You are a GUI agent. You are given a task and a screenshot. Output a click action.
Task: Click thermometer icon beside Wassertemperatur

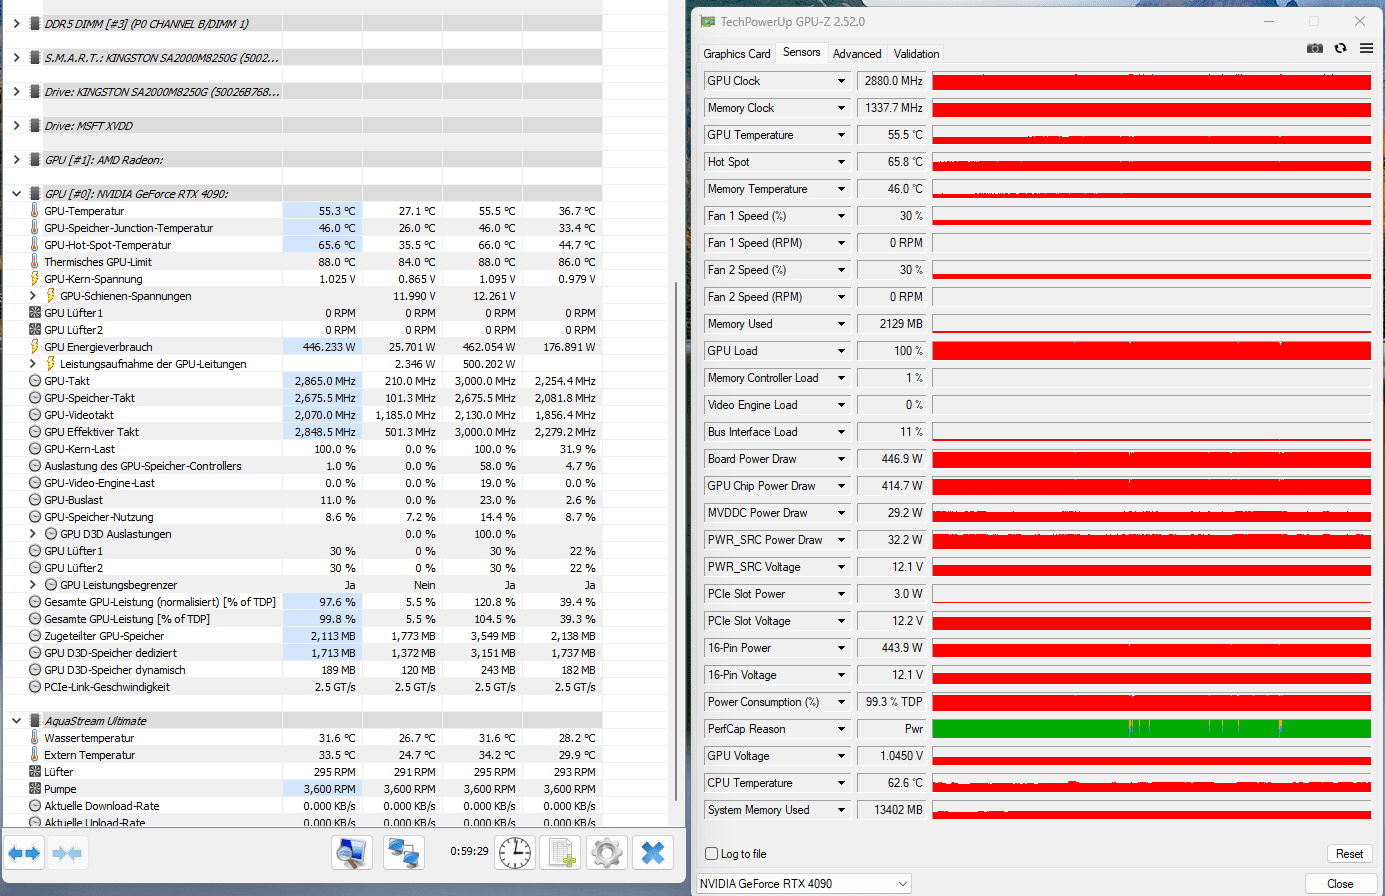34,738
